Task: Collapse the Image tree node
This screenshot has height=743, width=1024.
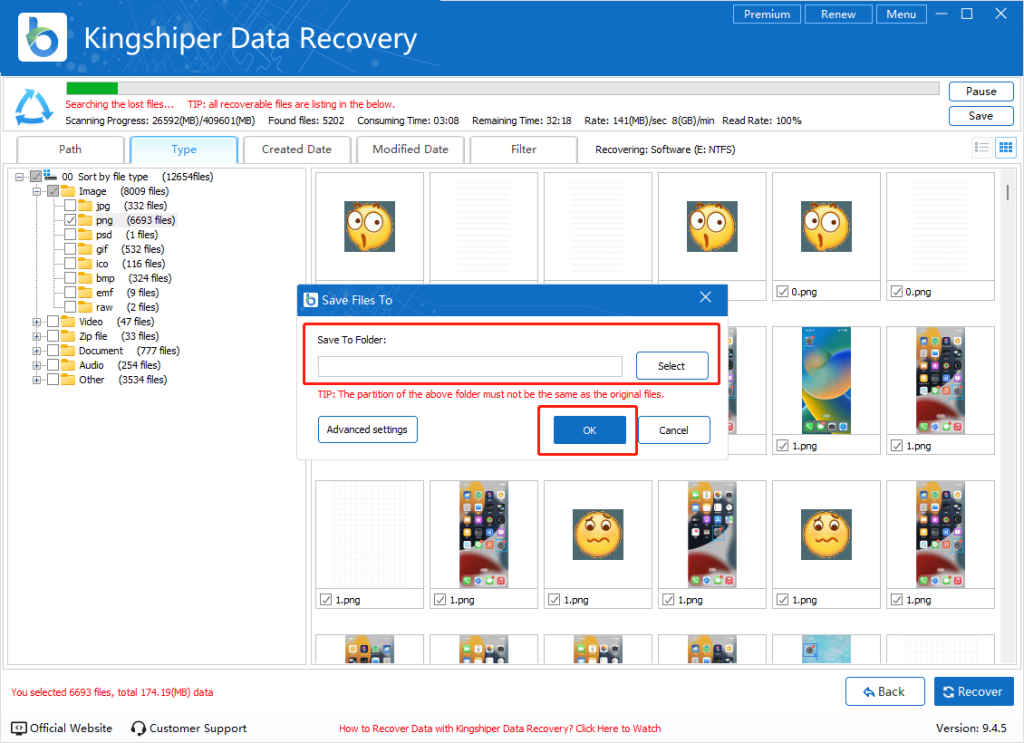Action: pos(37,191)
